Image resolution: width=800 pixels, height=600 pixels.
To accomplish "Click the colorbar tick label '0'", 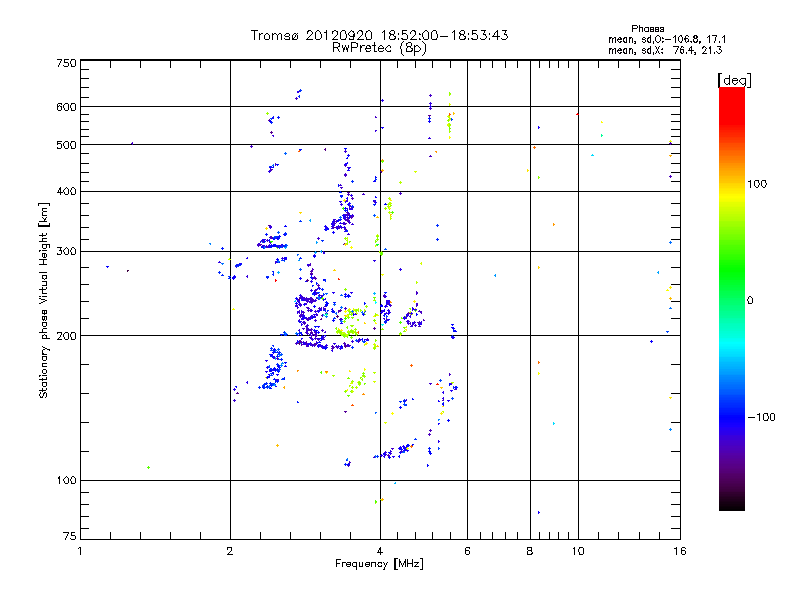I will [750, 301].
